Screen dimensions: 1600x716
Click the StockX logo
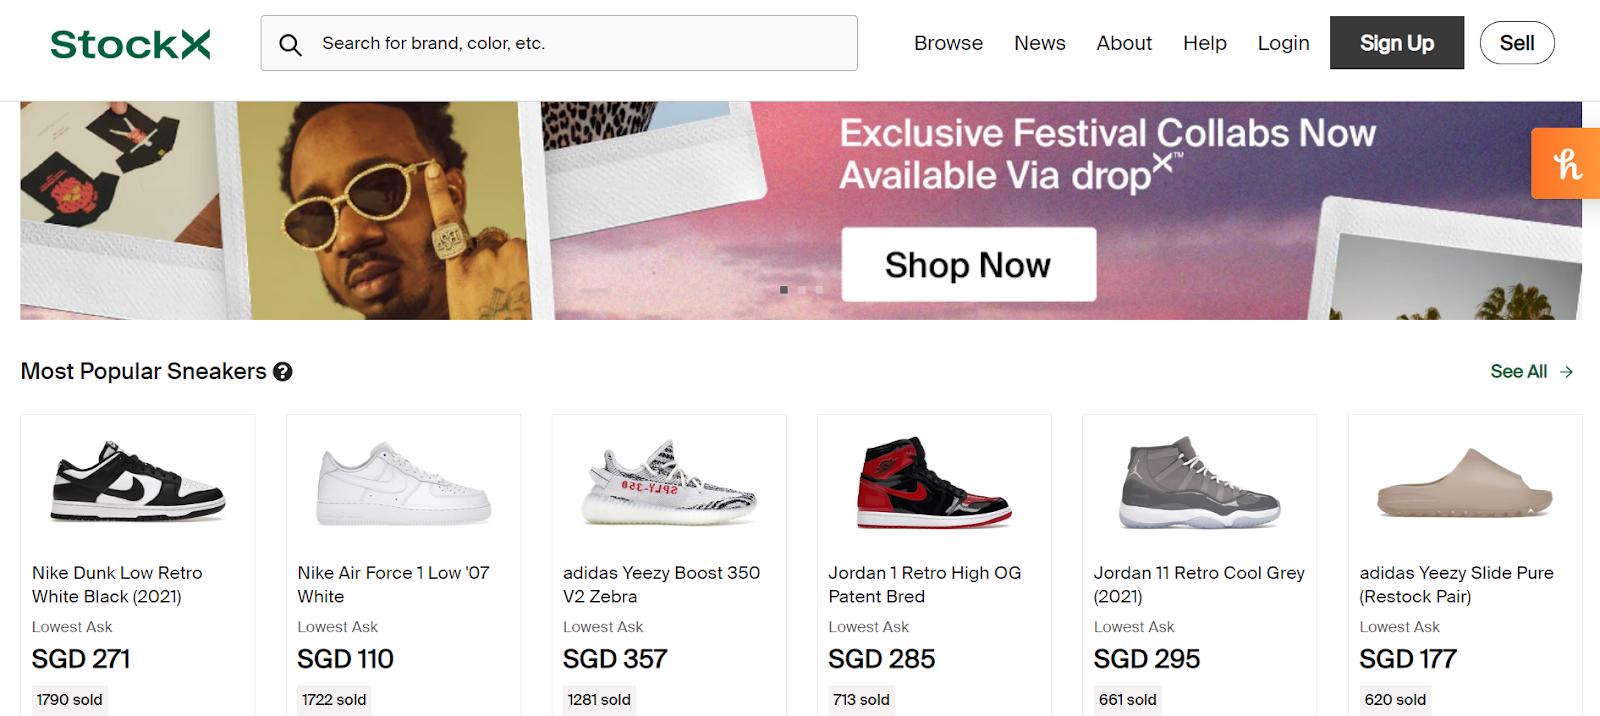click(x=130, y=44)
